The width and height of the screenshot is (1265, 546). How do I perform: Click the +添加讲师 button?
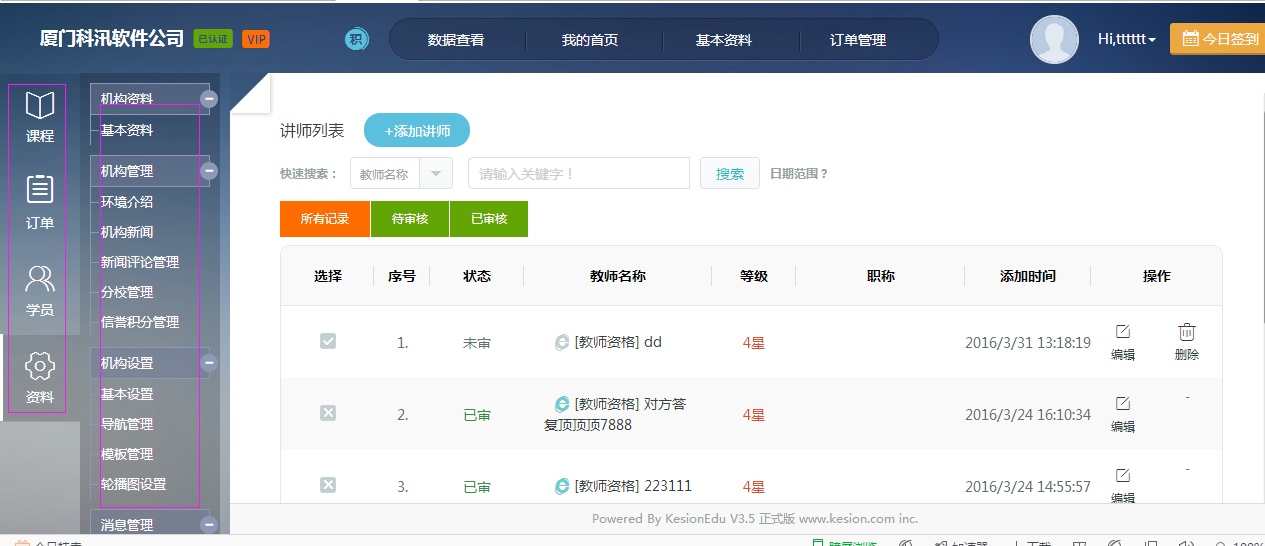(x=417, y=131)
